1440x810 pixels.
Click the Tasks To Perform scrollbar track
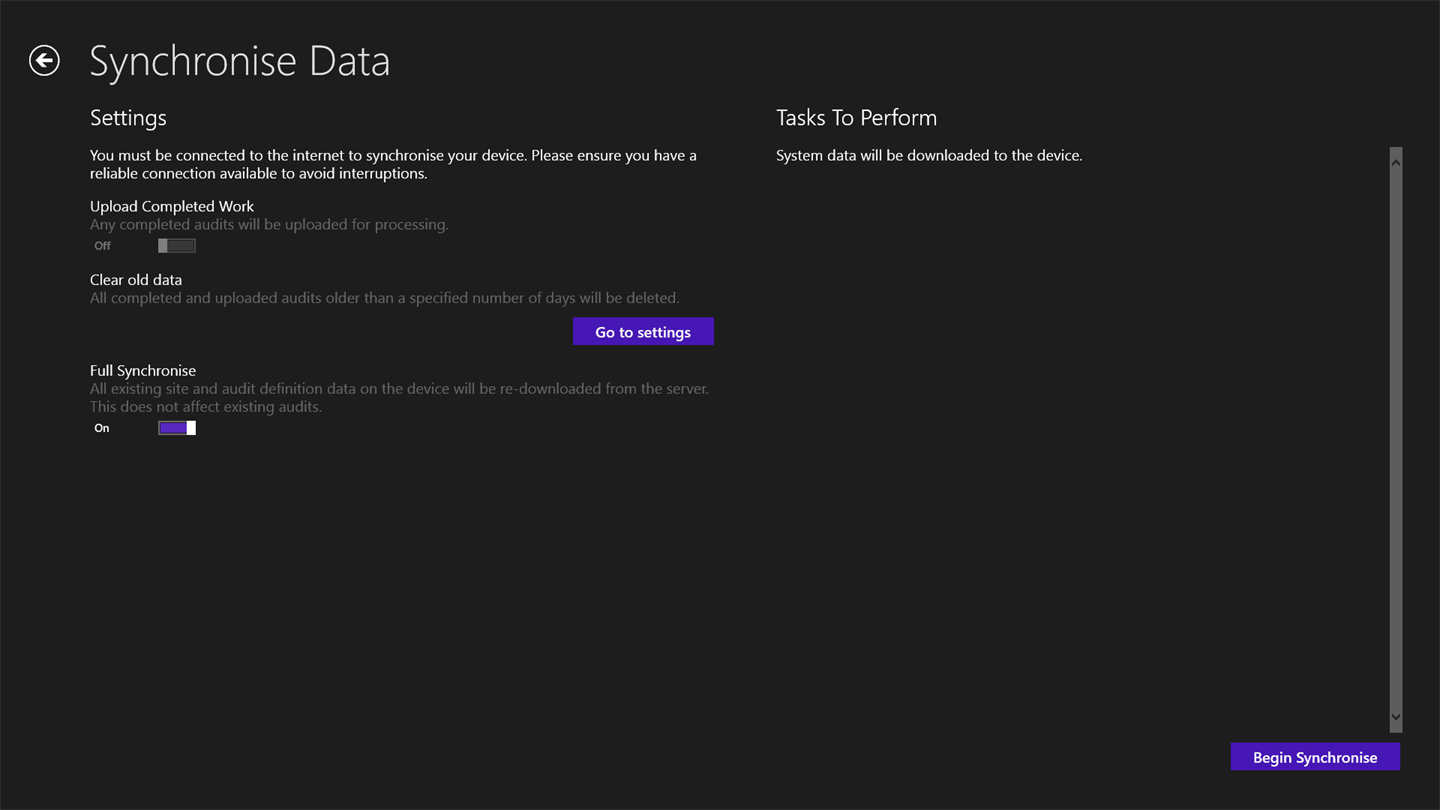click(x=1396, y=440)
